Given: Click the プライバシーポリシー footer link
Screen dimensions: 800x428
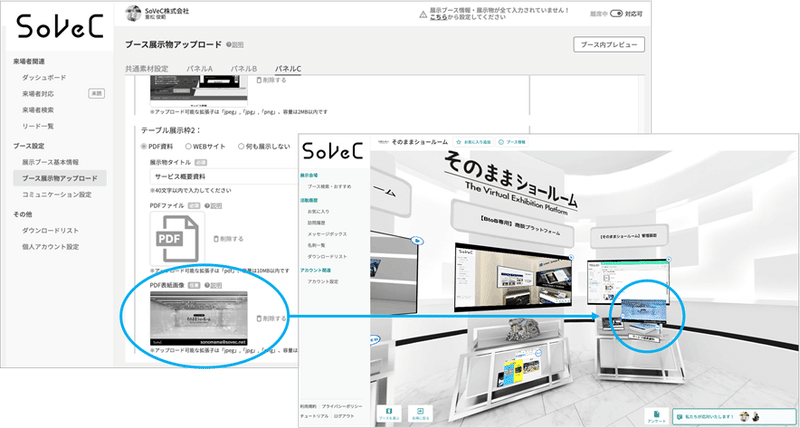Looking at the screenshot, I should tap(341, 406).
